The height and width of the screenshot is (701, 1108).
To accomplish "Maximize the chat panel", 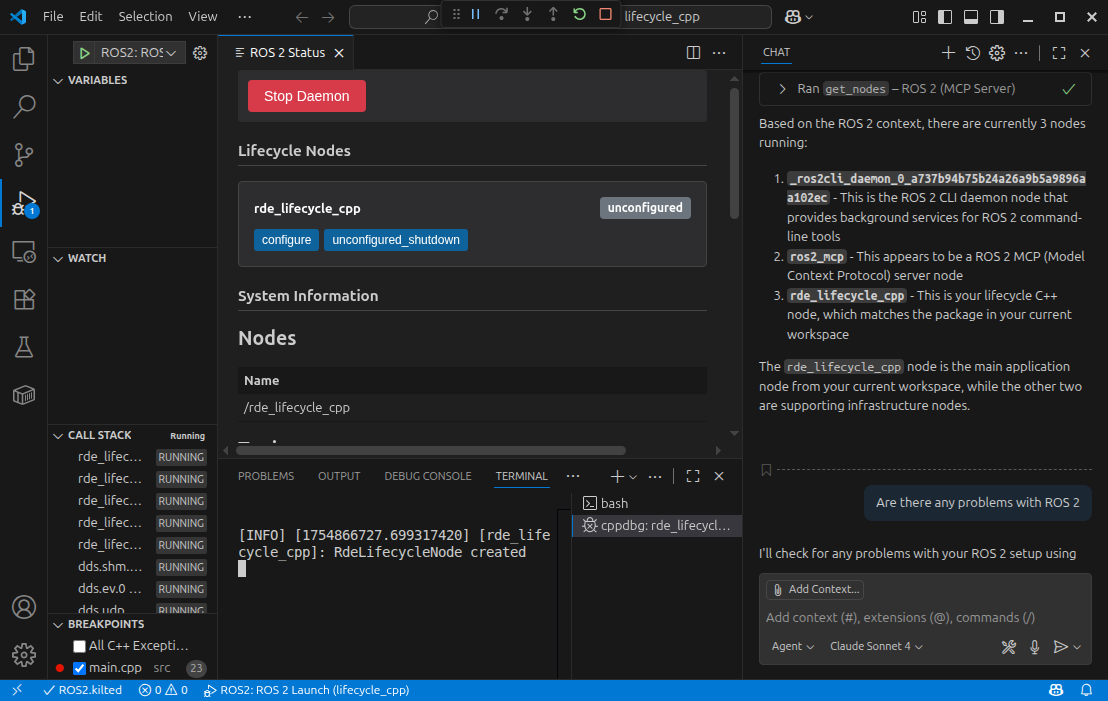I will click(x=1059, y=53).
